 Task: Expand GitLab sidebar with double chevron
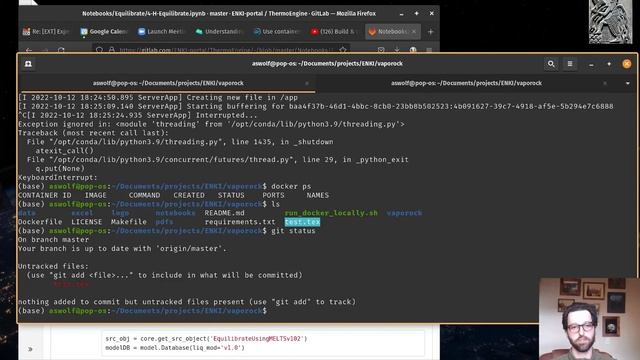pyautogui.click(x=30, y=349)
